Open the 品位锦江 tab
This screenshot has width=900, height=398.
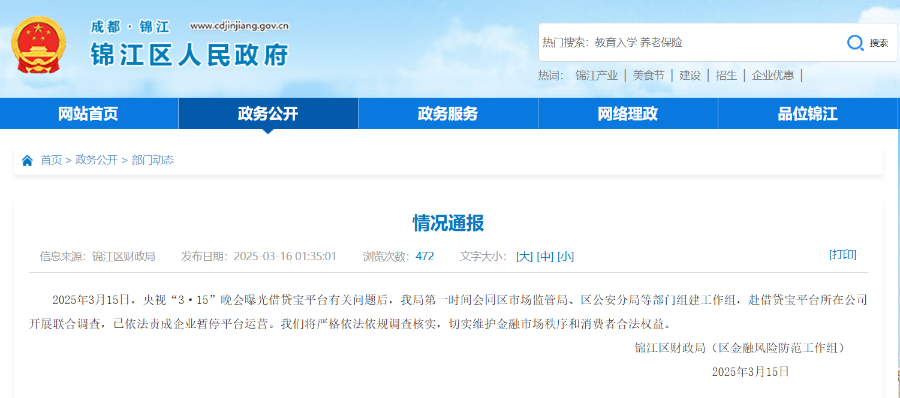pos(808,114)
